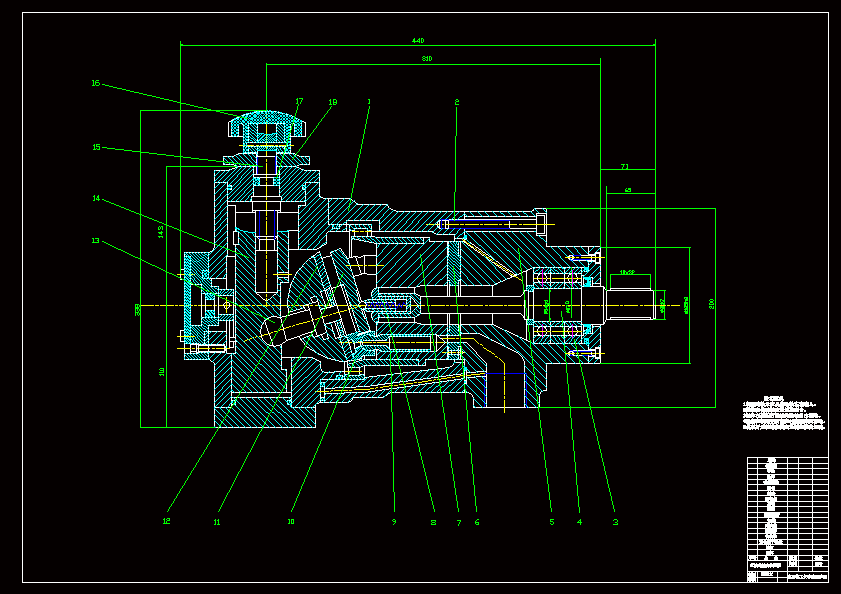This screenshot has width=841, height=594.
Task: Select part callout number 15
Action: click(x=96, y=147)
